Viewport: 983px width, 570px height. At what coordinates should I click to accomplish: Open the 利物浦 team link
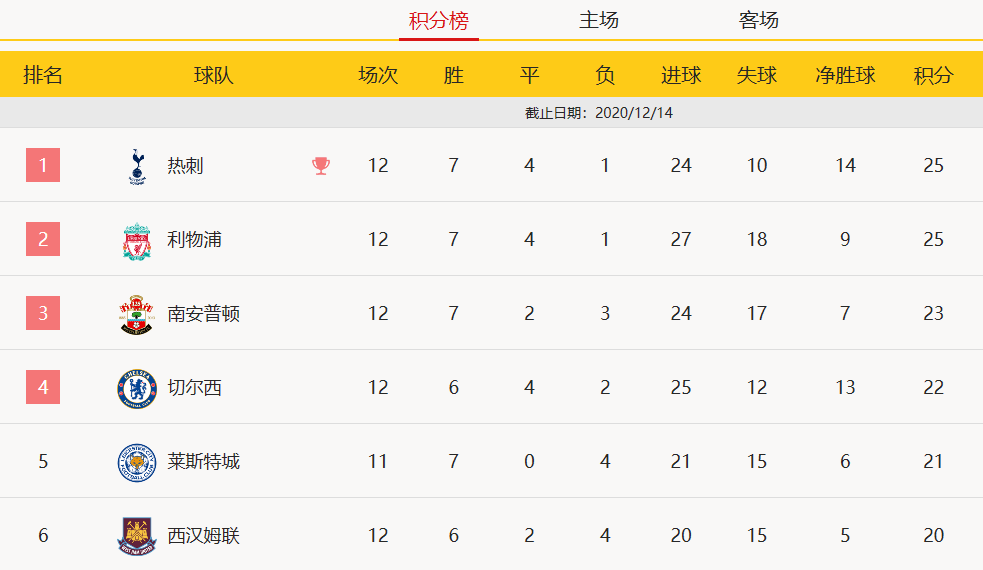coord(194,240)
